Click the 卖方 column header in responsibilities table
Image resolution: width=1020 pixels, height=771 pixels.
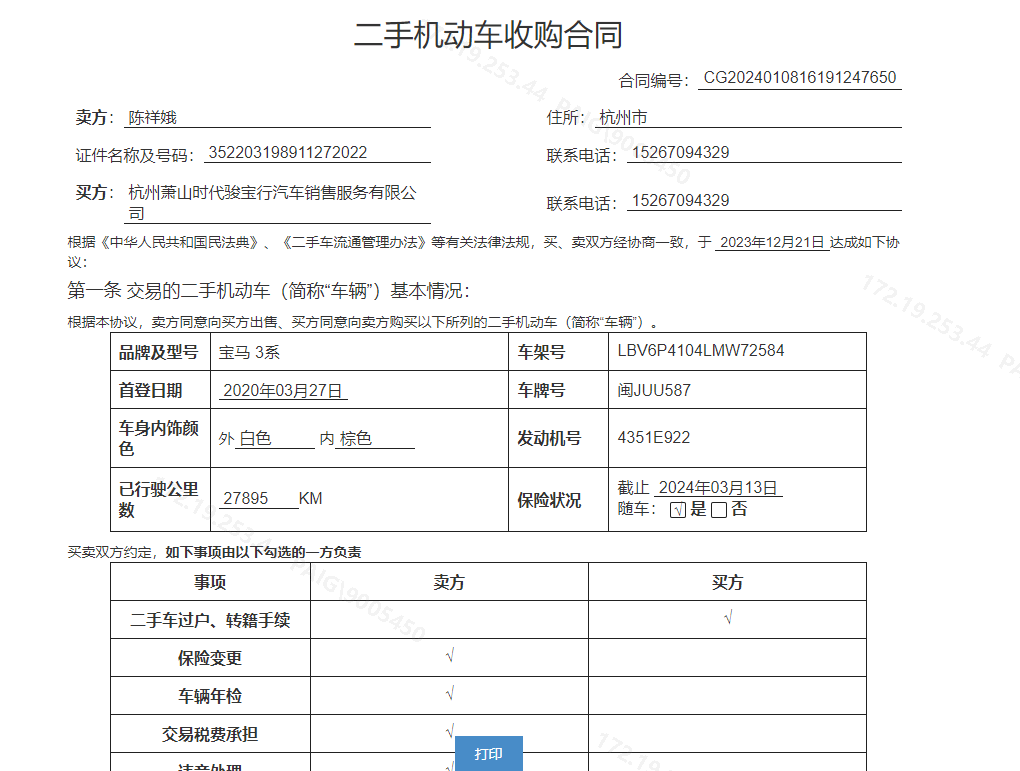coord(450,582)
